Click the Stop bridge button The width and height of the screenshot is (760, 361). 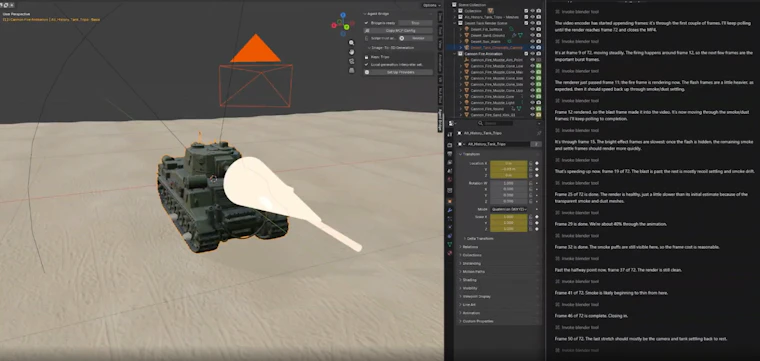415,23
